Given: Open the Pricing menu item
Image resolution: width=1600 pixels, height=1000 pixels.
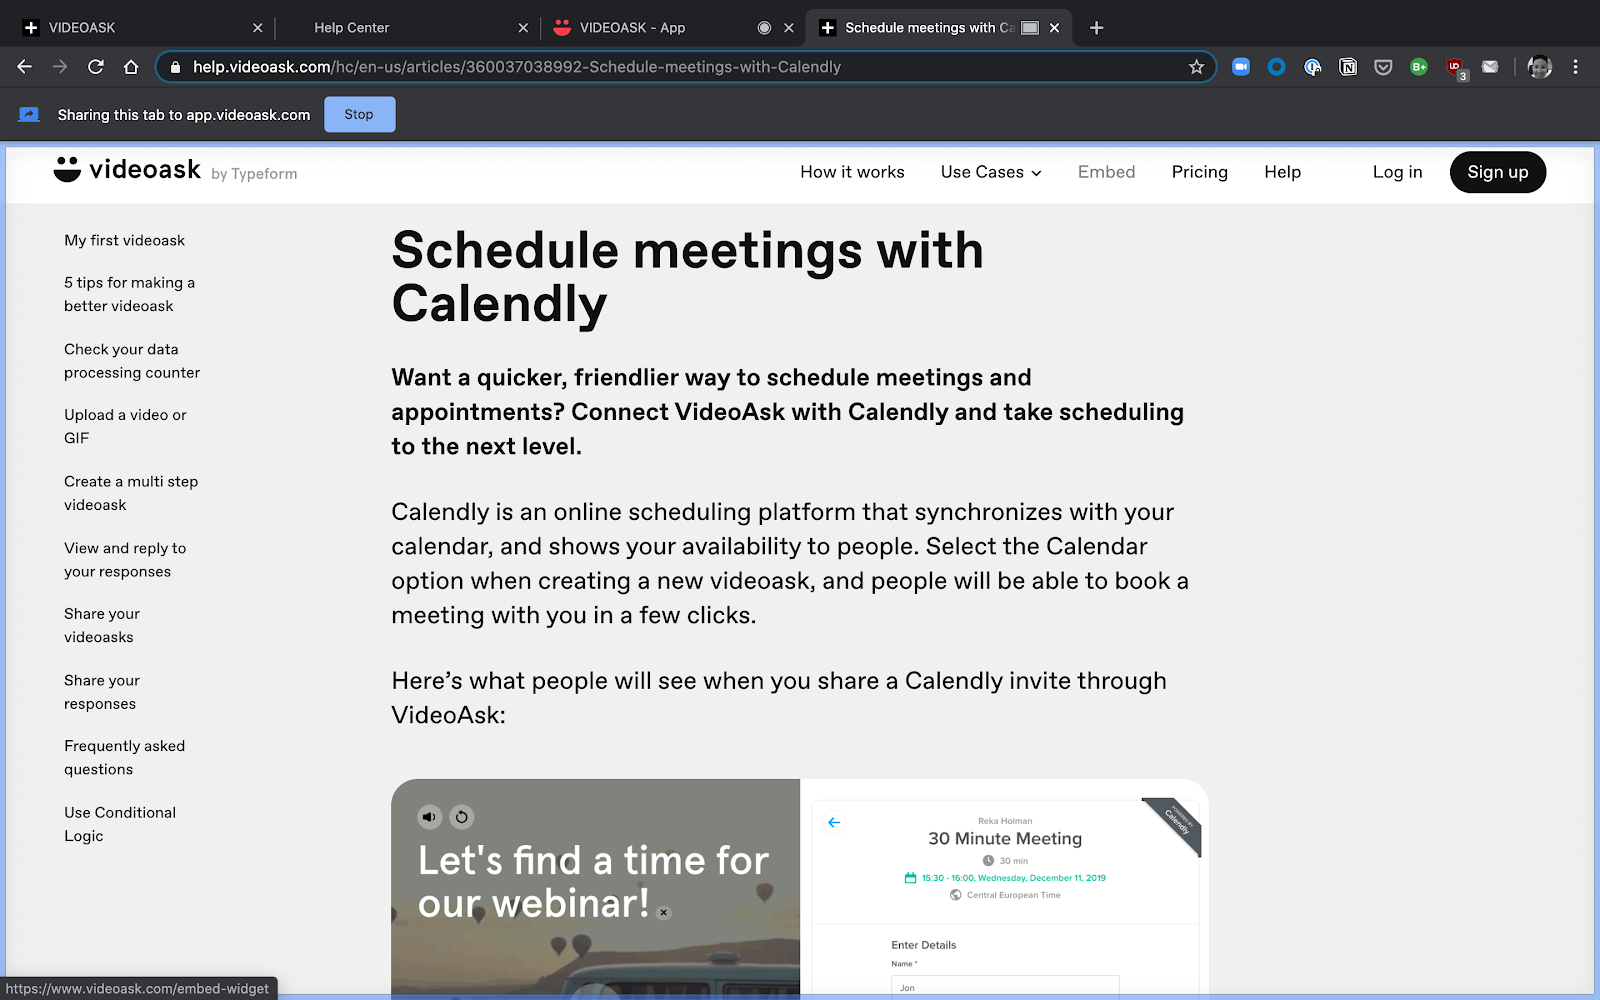Looking at the screenshot, I should tap(1199, 172).
